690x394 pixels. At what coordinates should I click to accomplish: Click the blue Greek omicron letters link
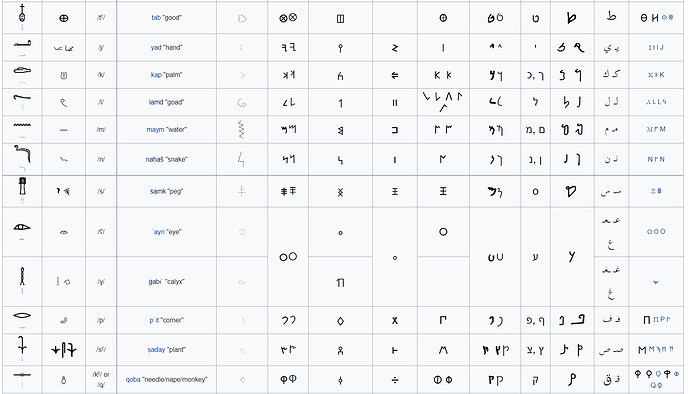pos(656,232)
